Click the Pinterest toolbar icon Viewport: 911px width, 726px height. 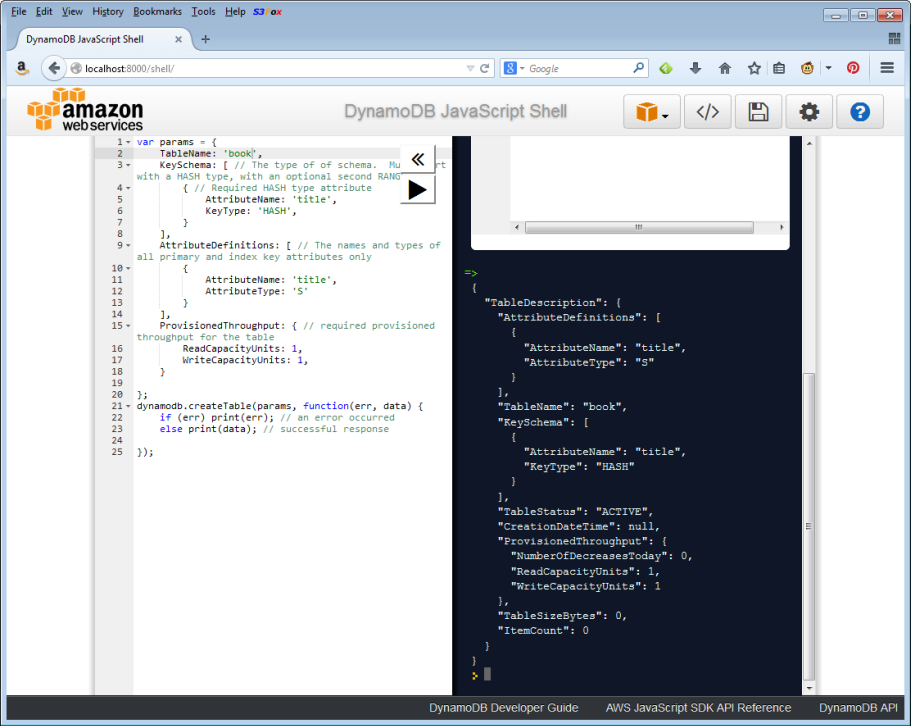(x=853, y=68)
